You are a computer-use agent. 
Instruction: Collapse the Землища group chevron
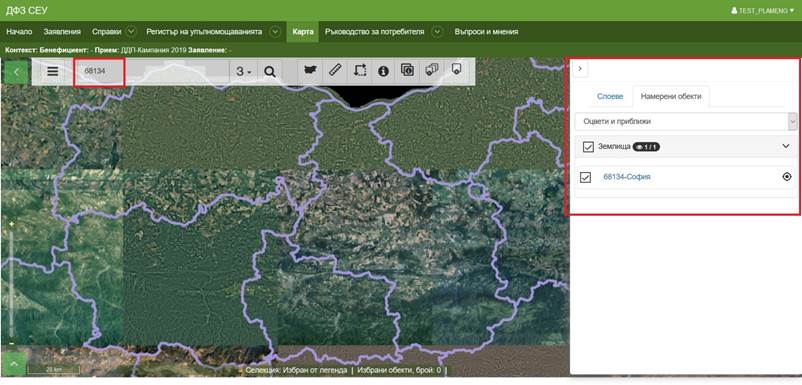(x=786, y=147)
